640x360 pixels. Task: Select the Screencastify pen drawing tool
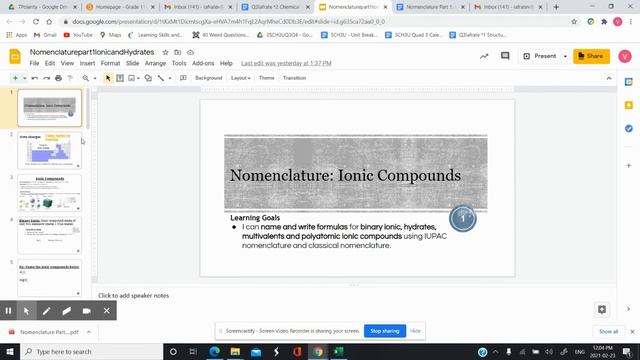[47, 311]
